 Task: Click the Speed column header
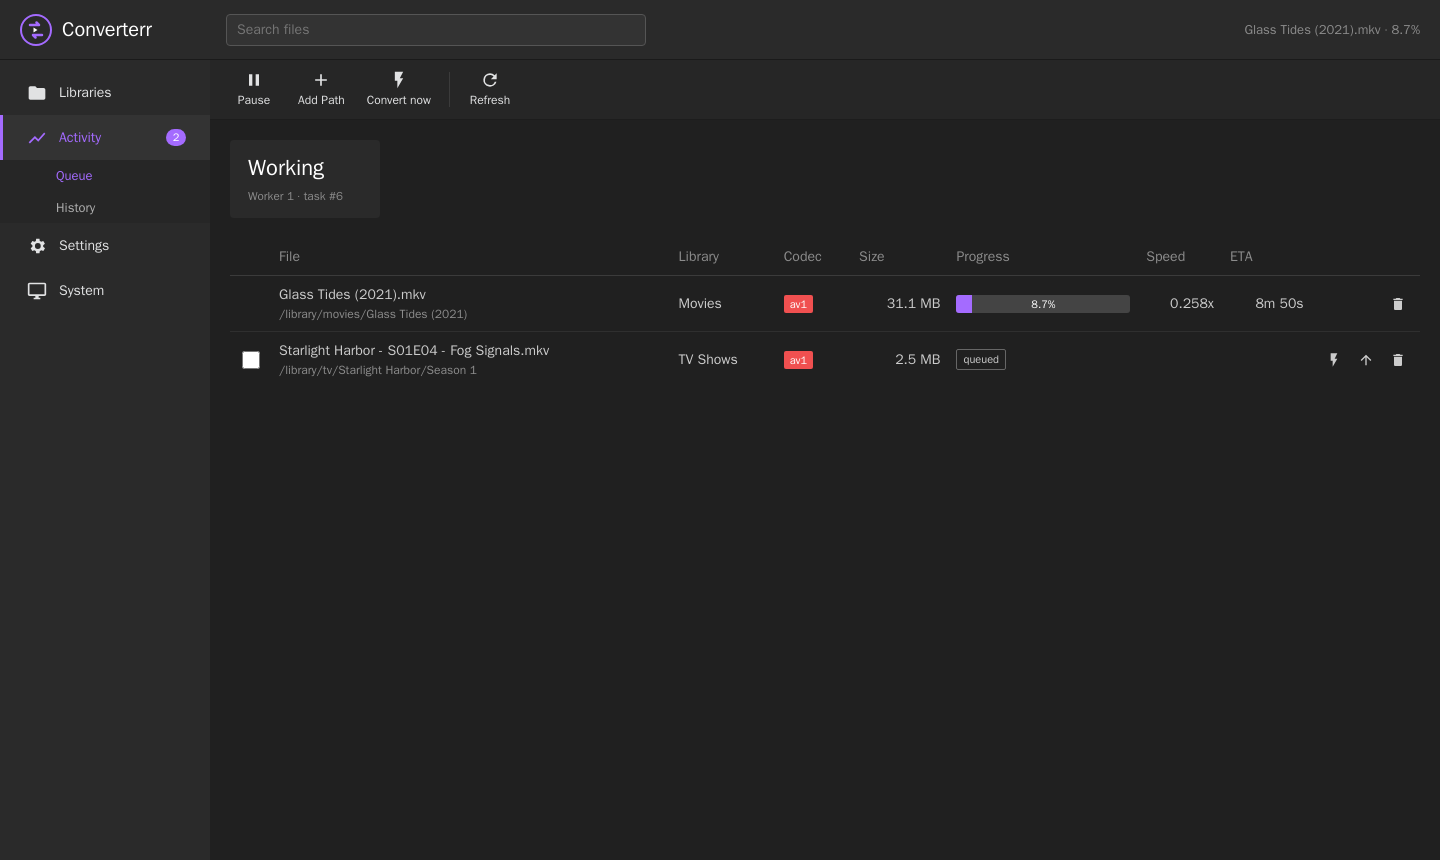tap(1166, 257)
